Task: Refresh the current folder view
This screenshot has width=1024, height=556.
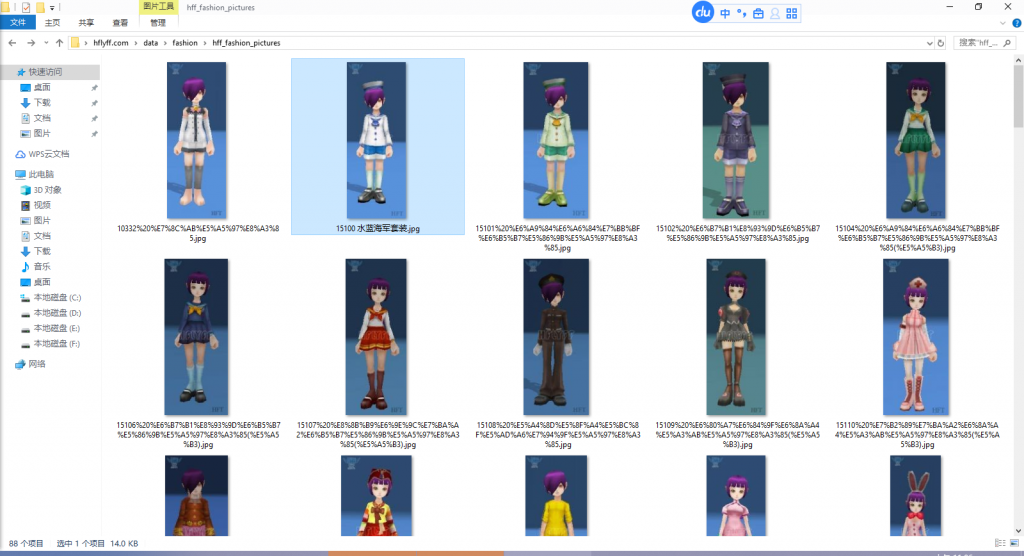Action: 940,43
